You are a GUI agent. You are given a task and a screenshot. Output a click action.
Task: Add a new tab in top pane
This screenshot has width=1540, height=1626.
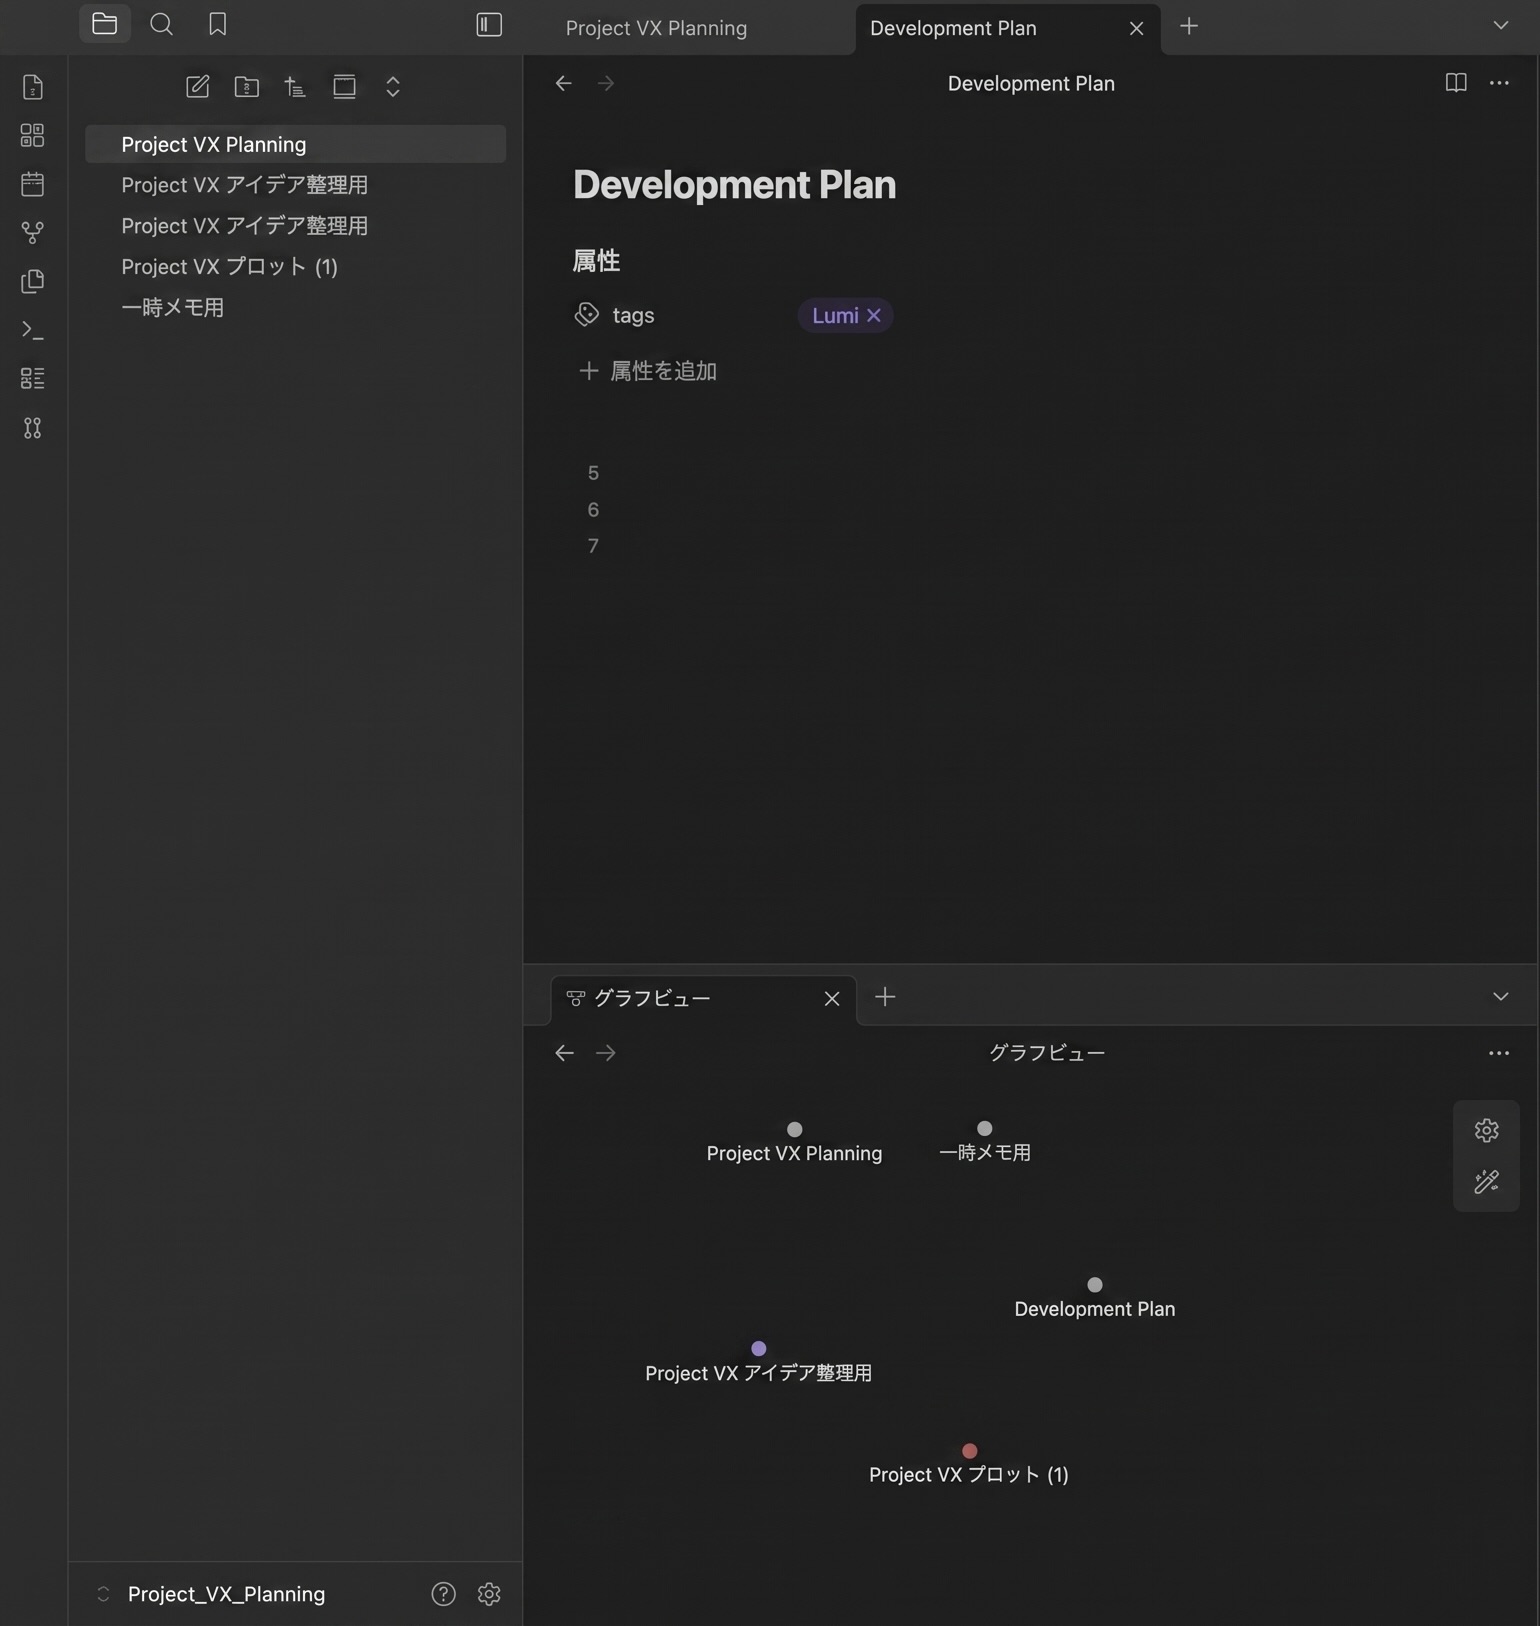coord(1188,27)
